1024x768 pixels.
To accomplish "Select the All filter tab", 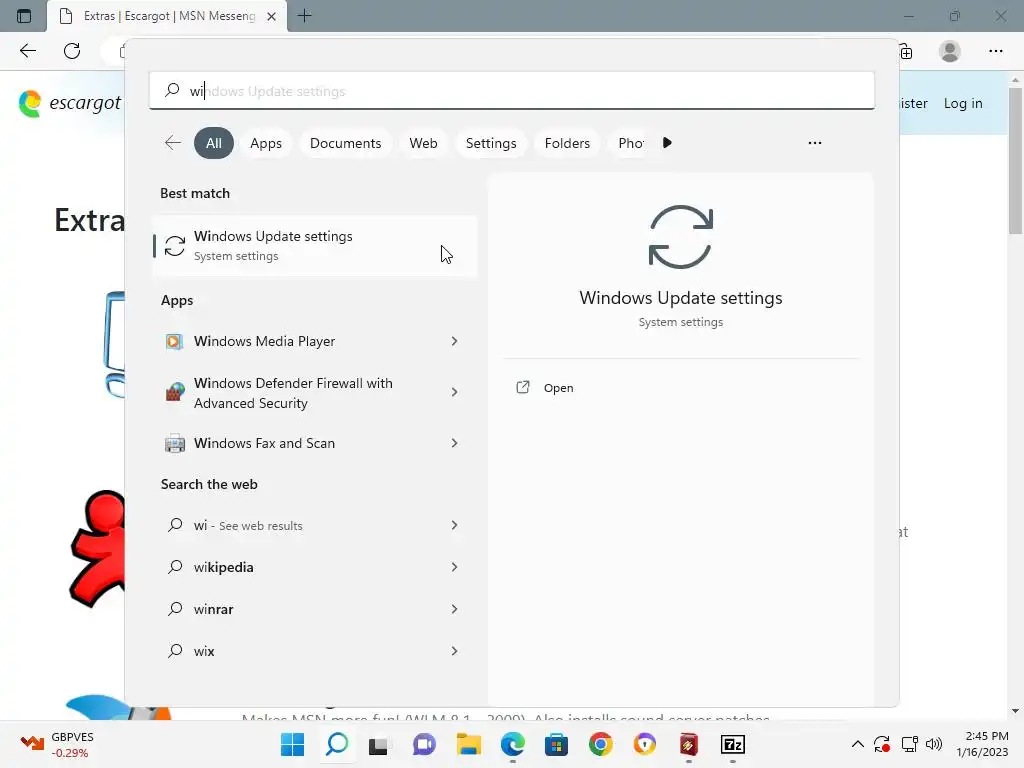I will 214,143.
